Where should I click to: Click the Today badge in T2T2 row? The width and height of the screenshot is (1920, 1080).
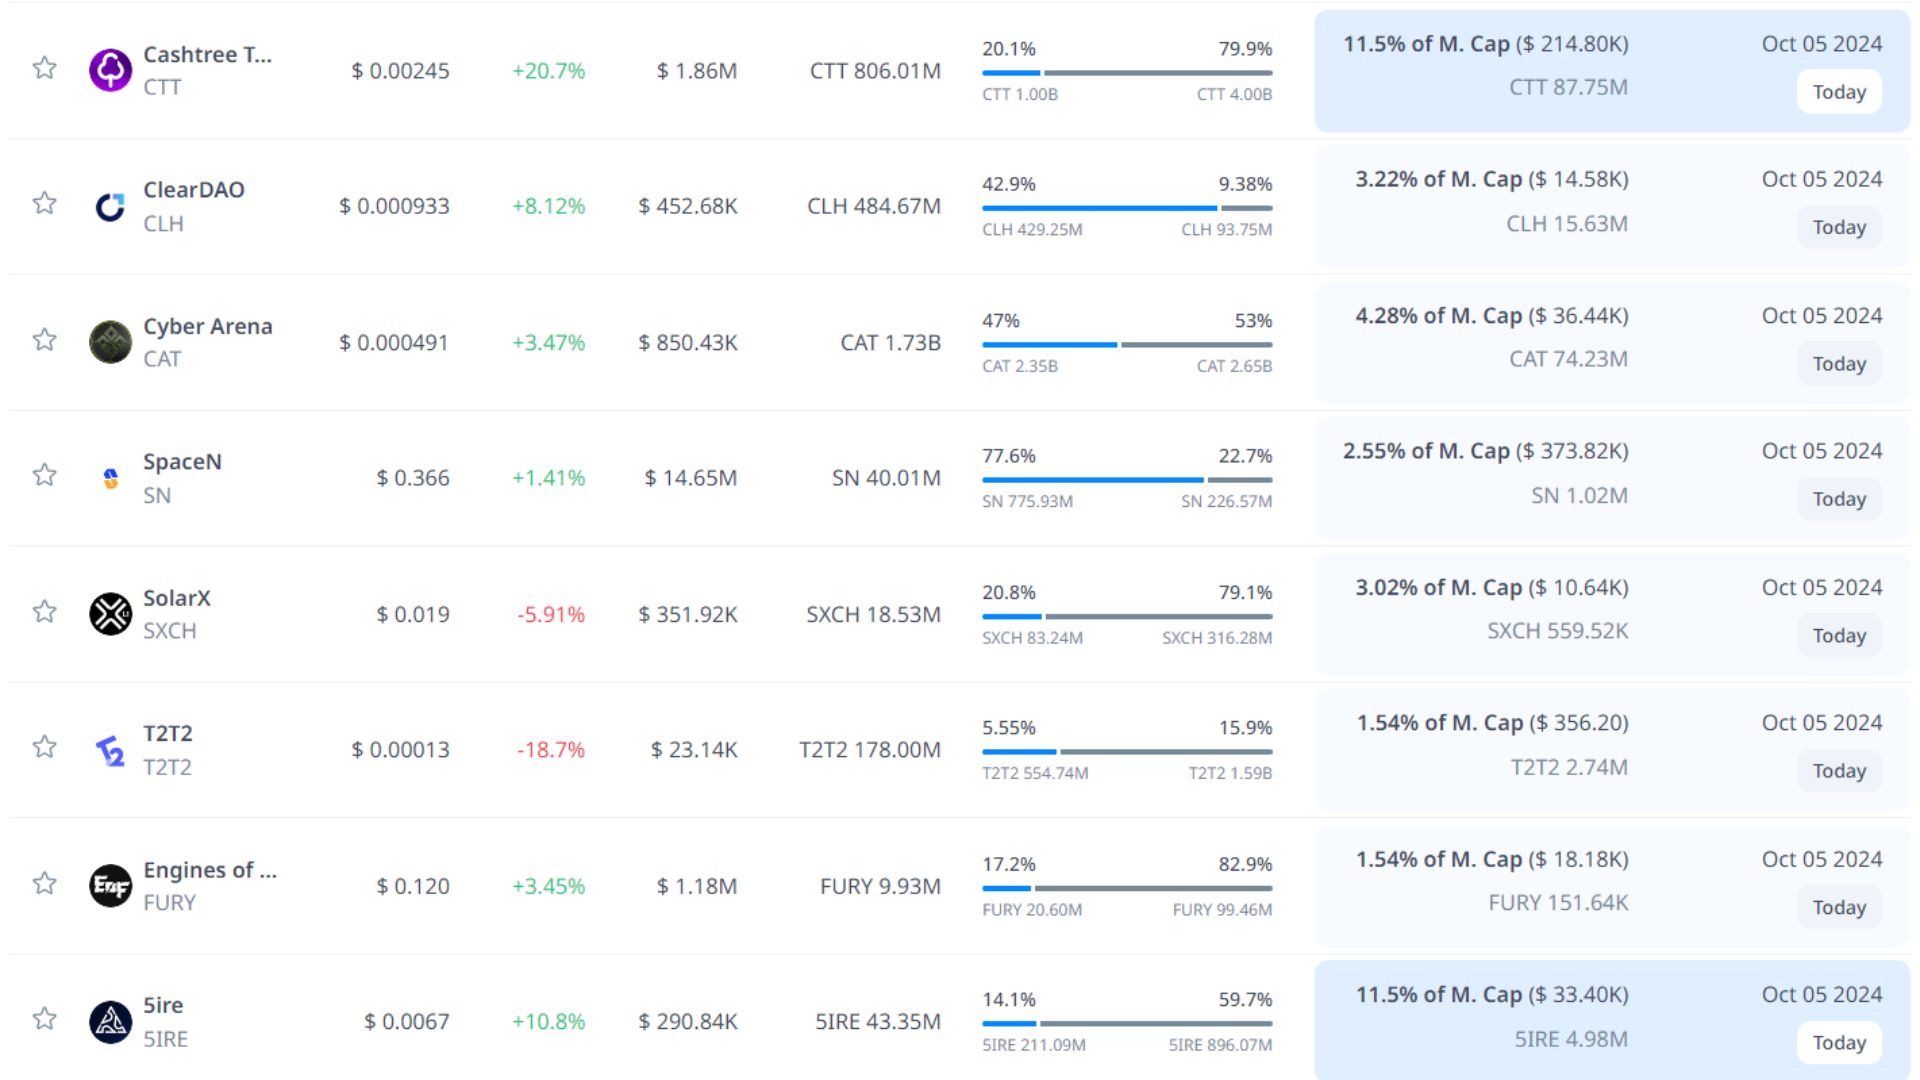(1838, 771)
